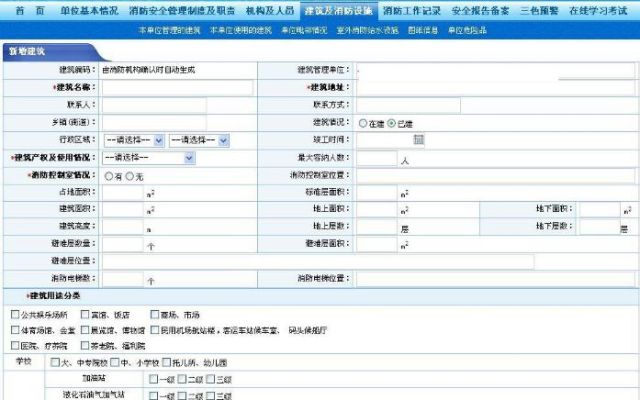
Task: Focus the 最大容纳人数 input field
Action: [x=376, y=158]
